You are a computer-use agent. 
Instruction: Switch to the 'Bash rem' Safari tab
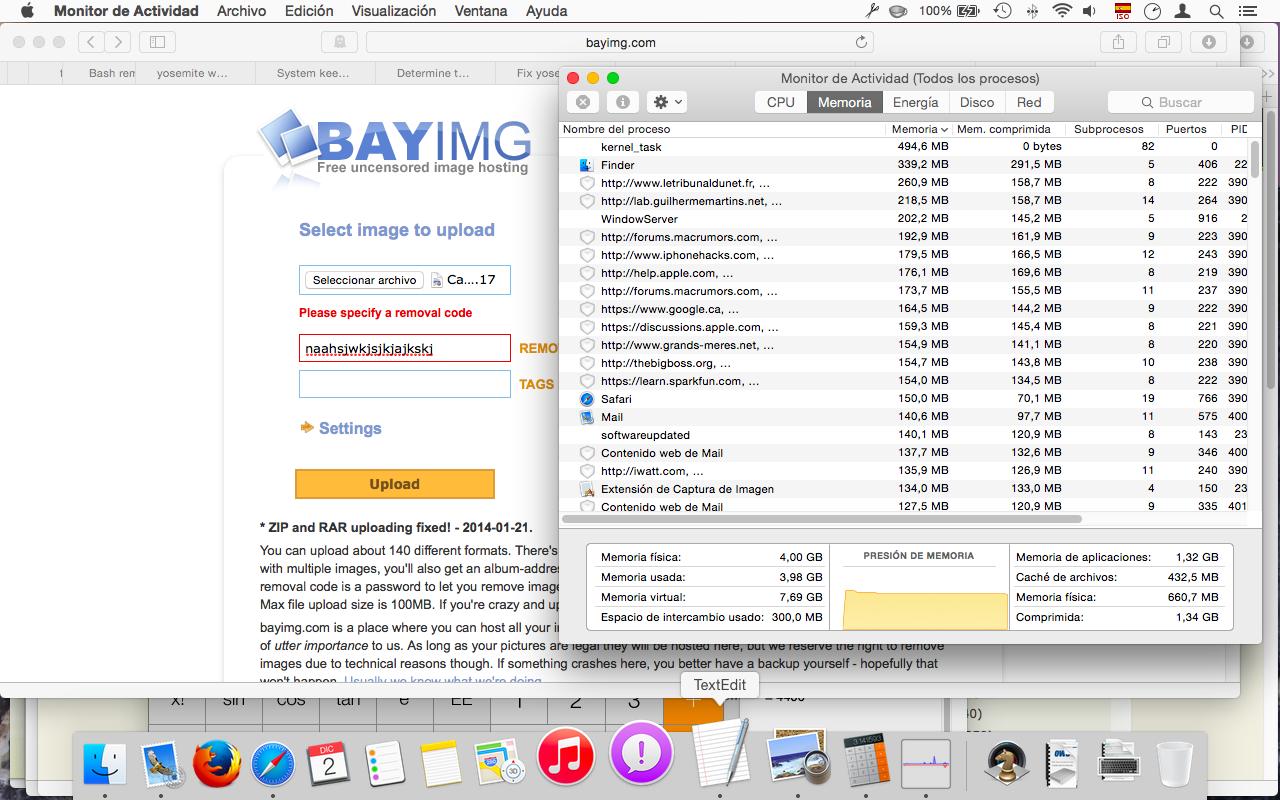pyautogui.click(x=112, y=73)
